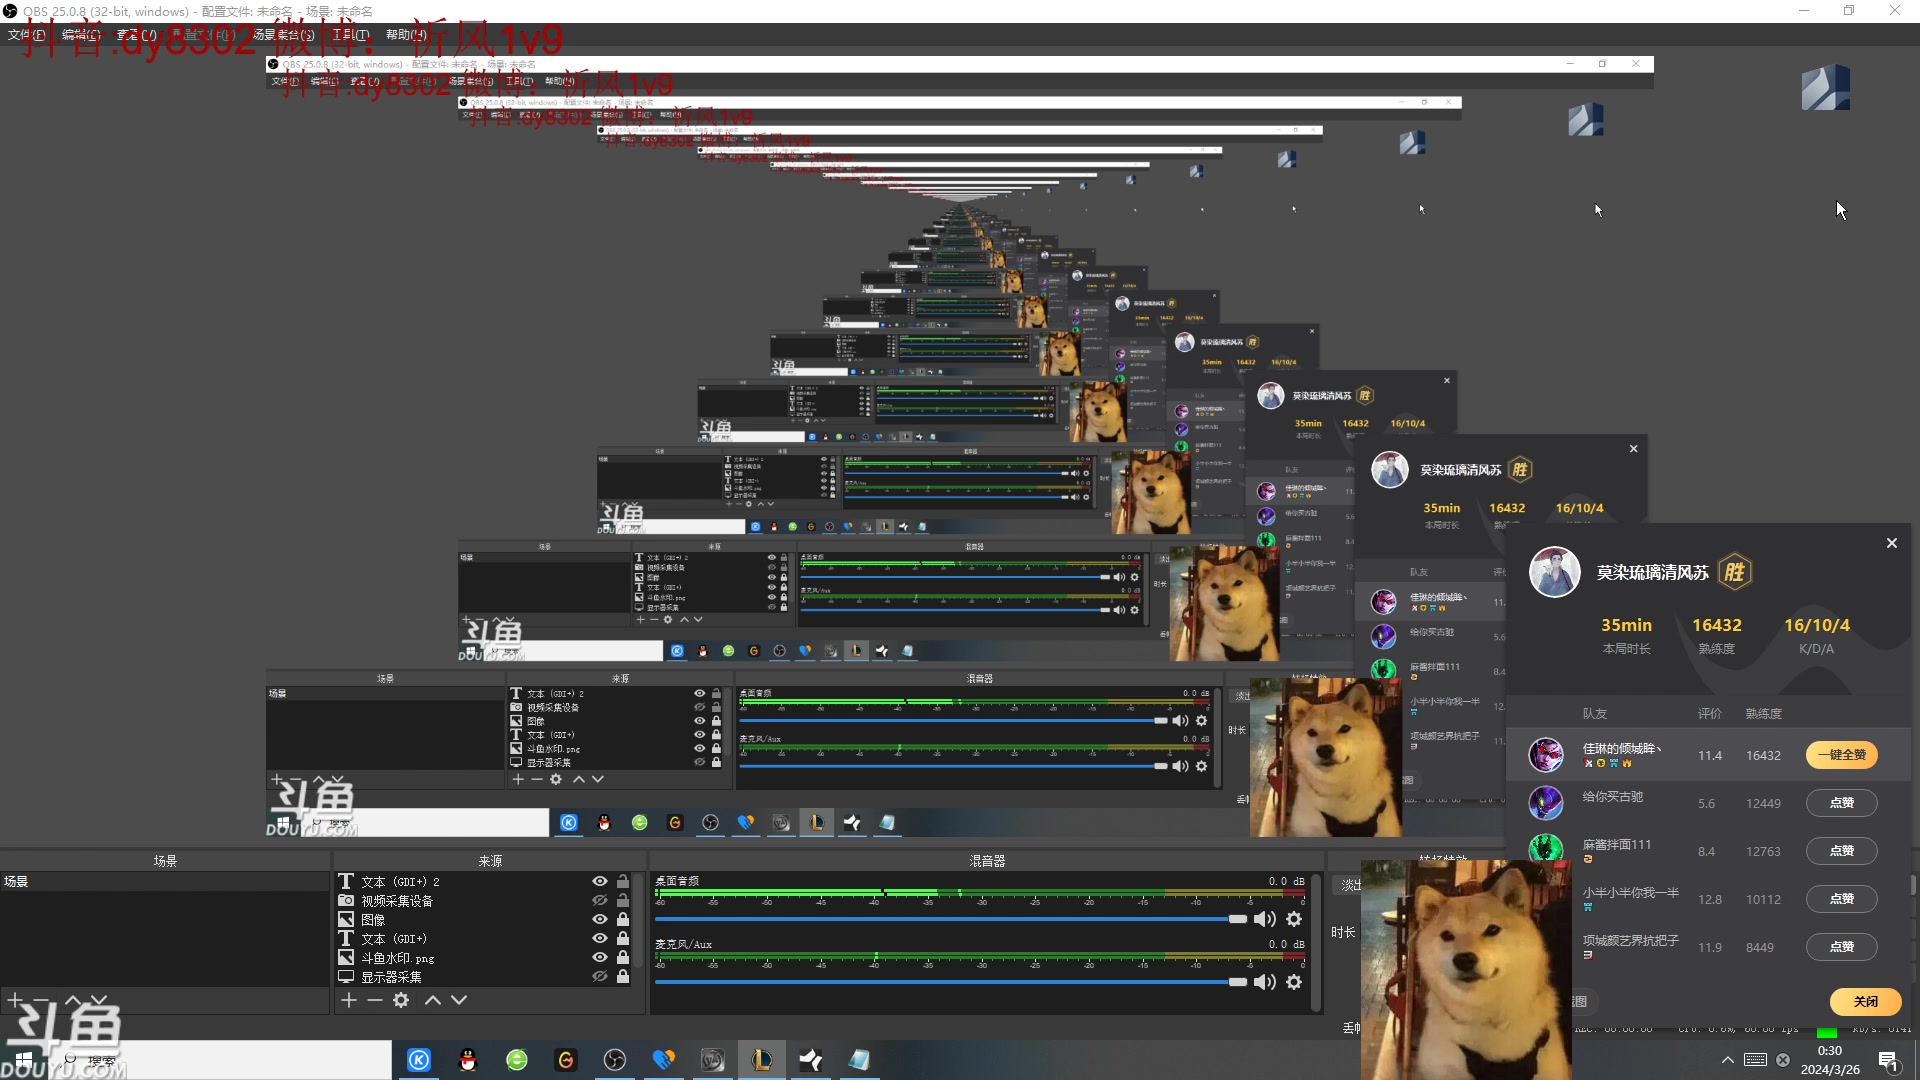Open the 文件(F) menu
The image size is (1920, 1080).
[26, 34]
